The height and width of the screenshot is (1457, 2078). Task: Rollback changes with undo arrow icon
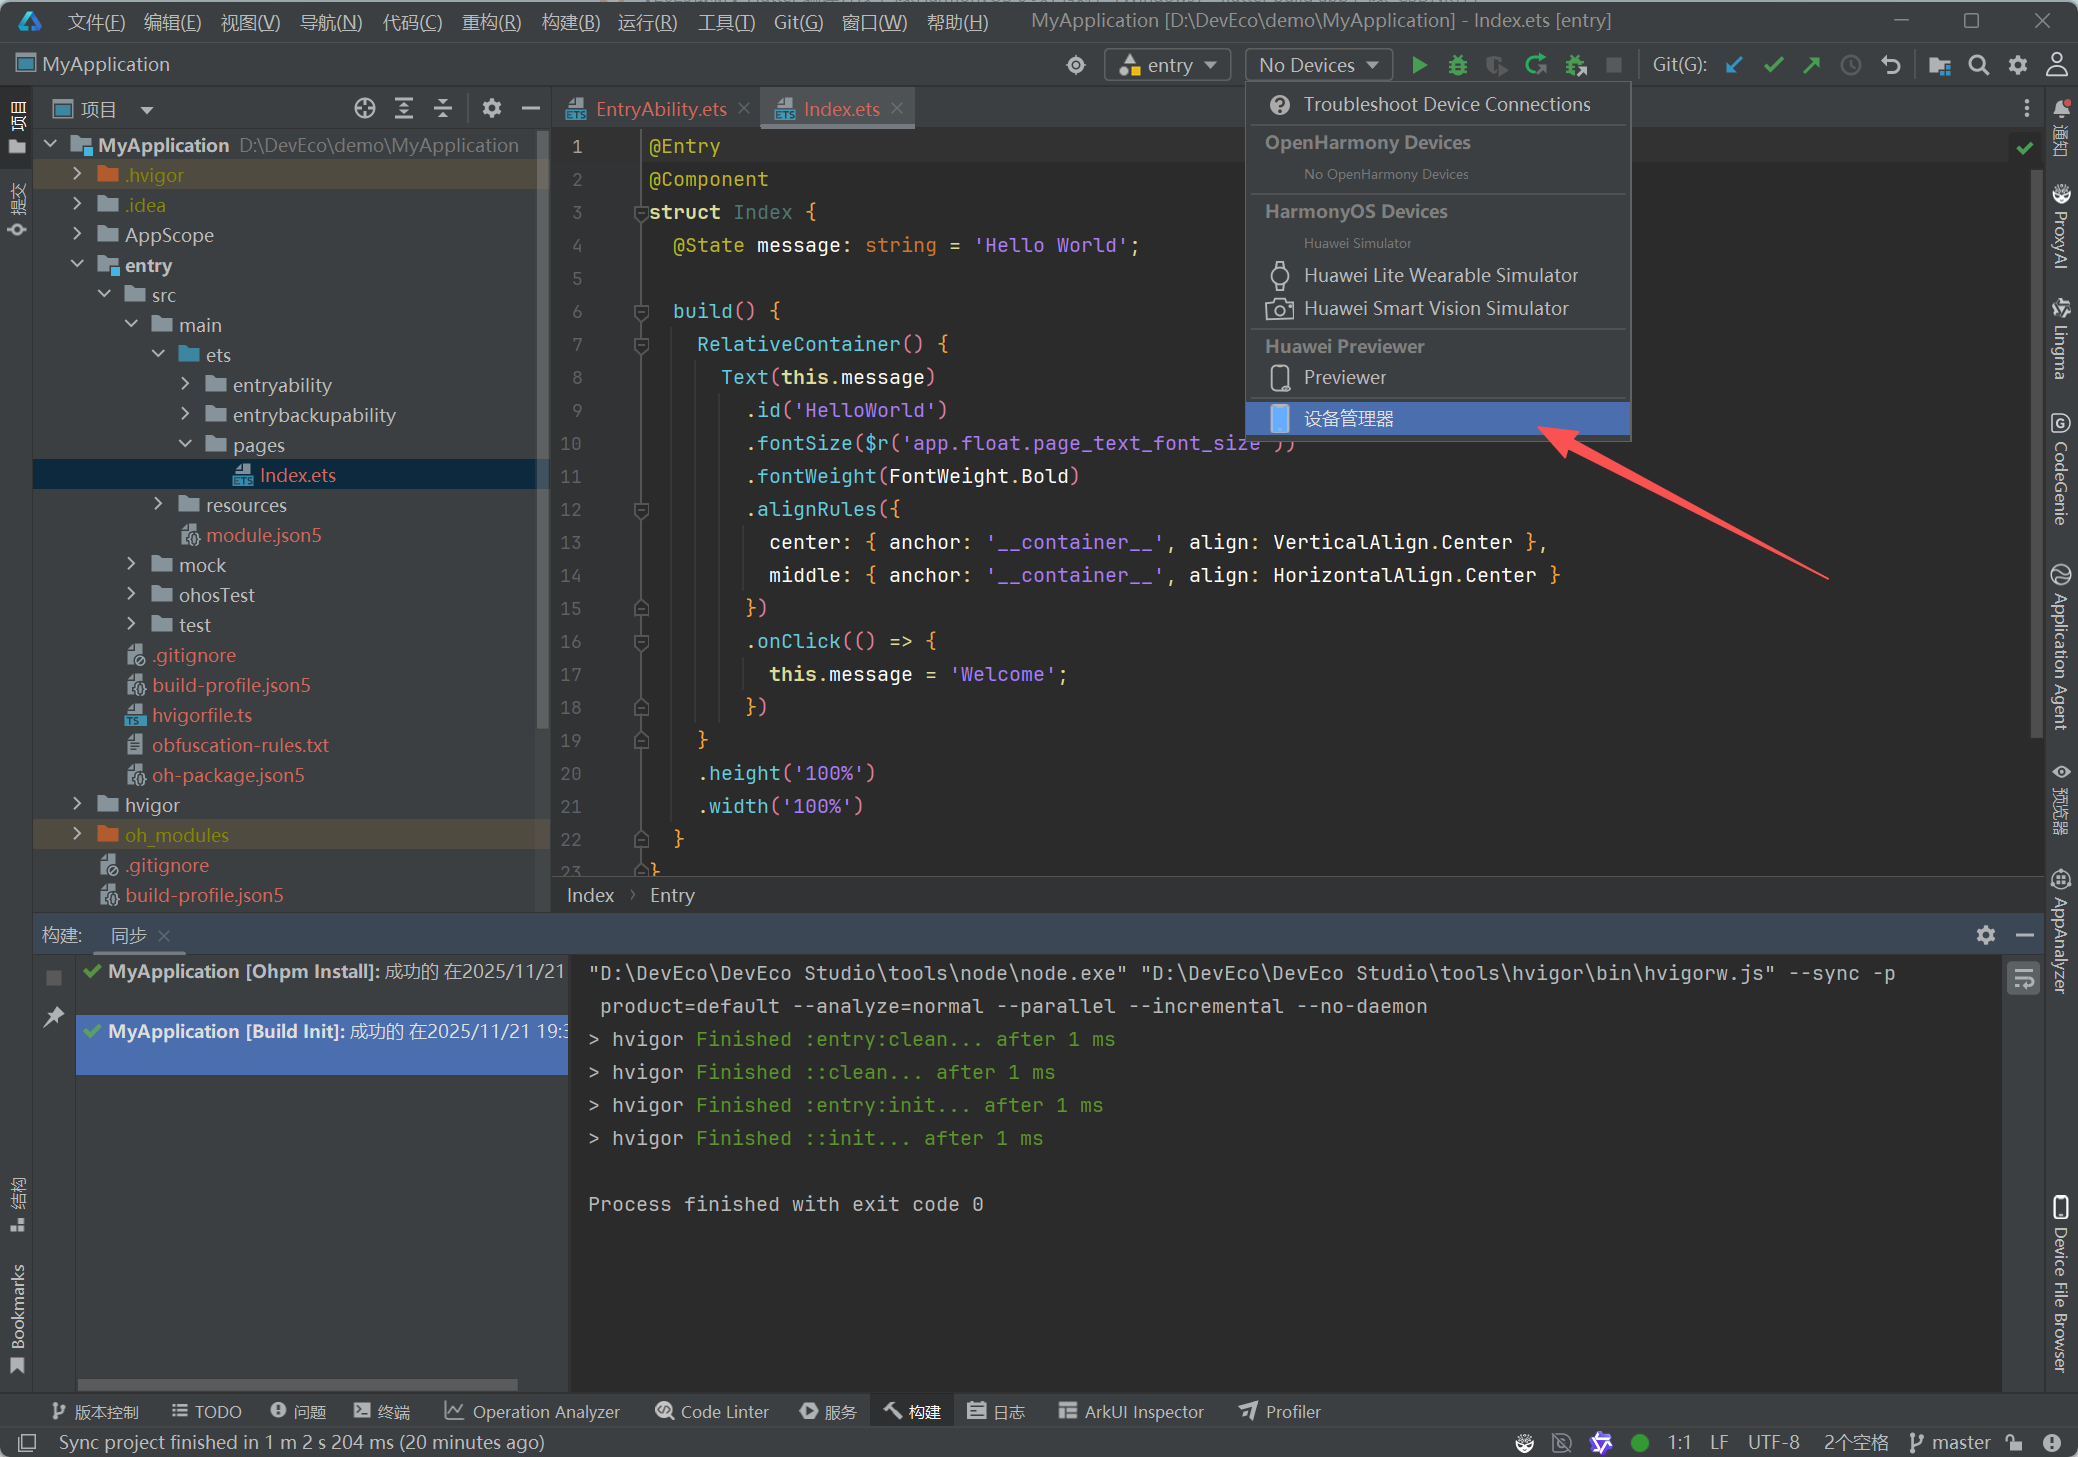[1890, 65]
